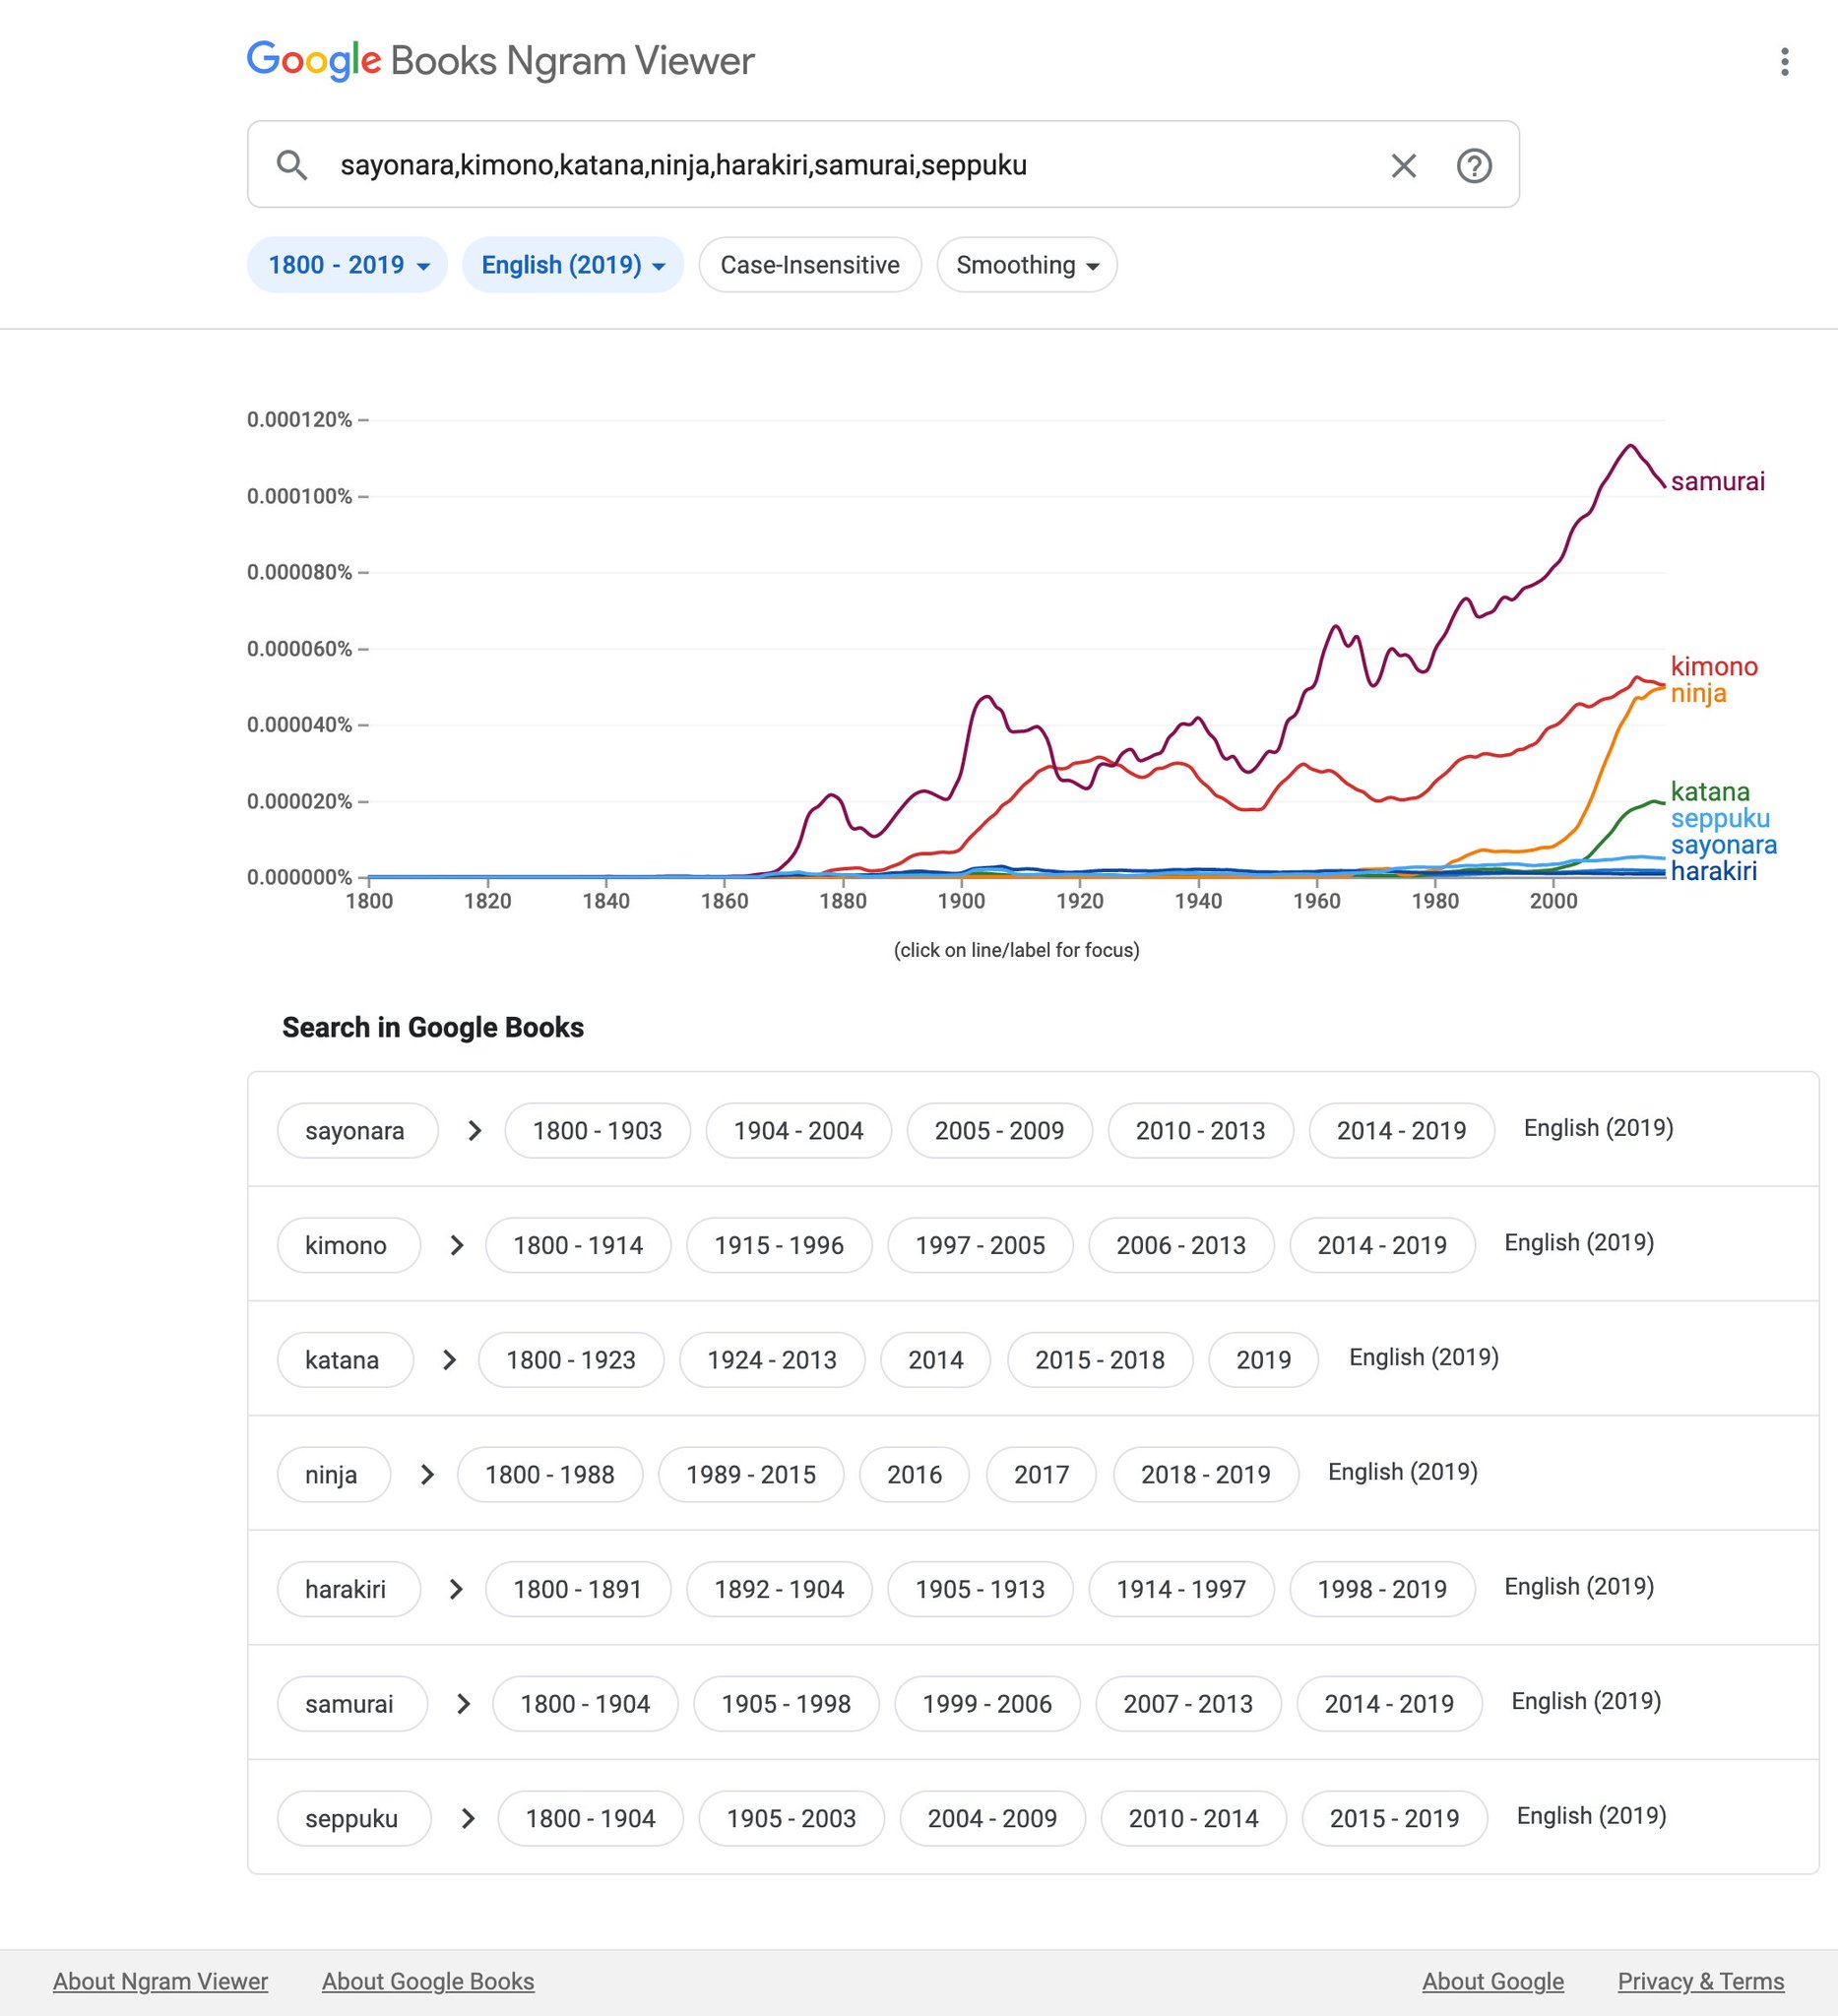Click the sayonara chip in search list
The image size is (1838, 2016).
(357, 1131)
